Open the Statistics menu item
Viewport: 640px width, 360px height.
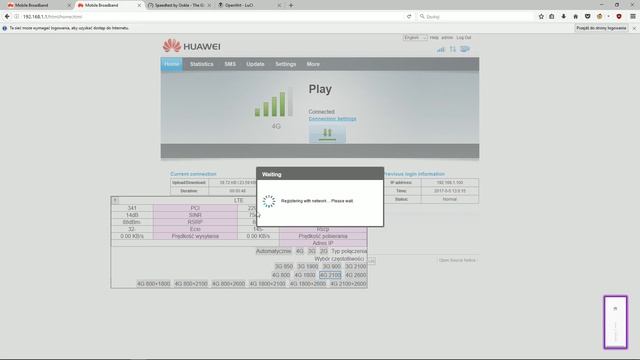202,64
